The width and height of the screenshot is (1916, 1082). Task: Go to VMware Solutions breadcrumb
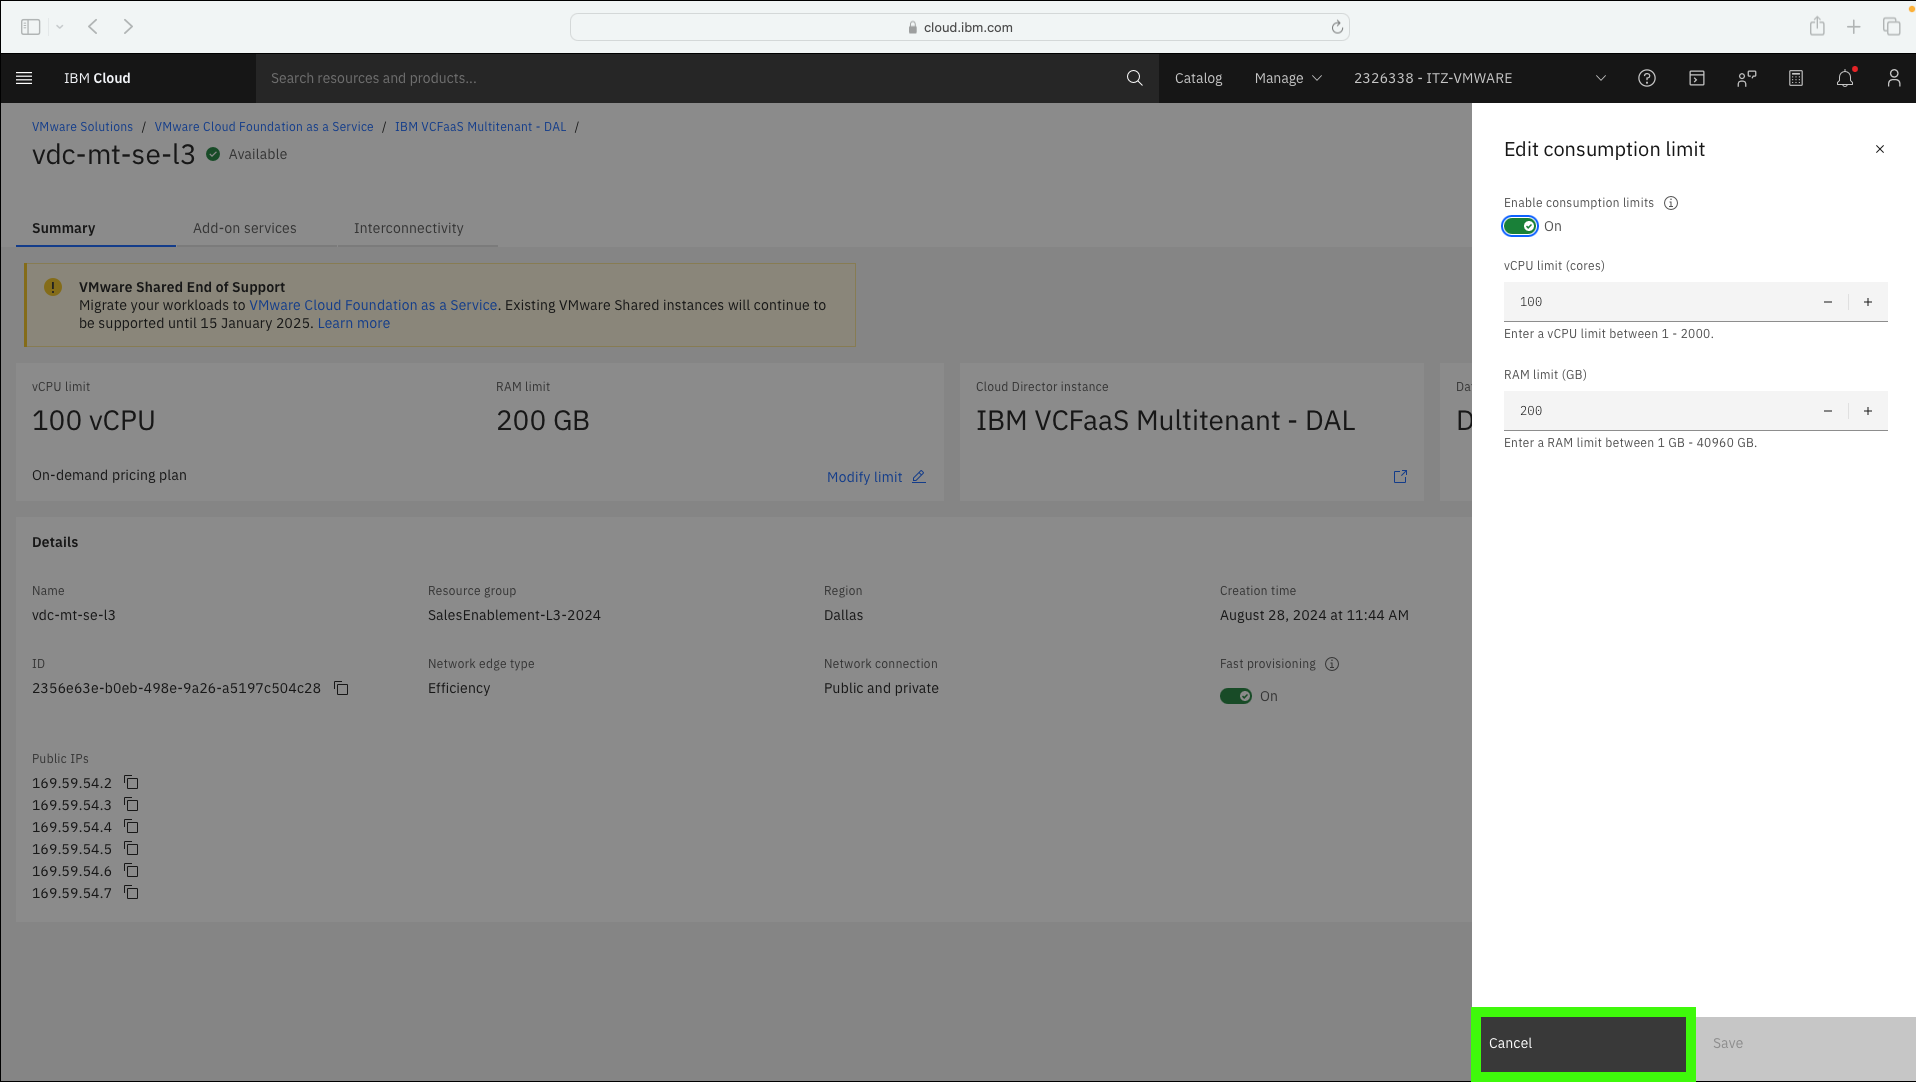point(82,127)
